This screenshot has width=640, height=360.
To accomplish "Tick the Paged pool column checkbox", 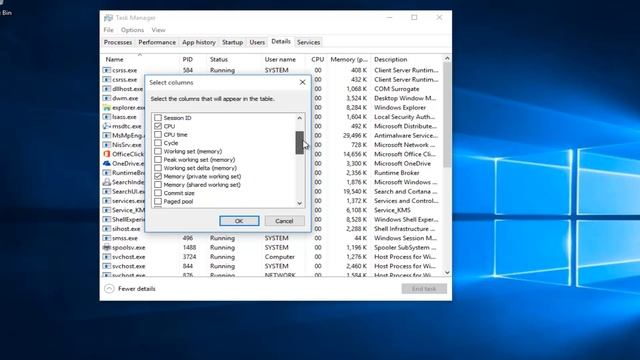I will [158, 202].
